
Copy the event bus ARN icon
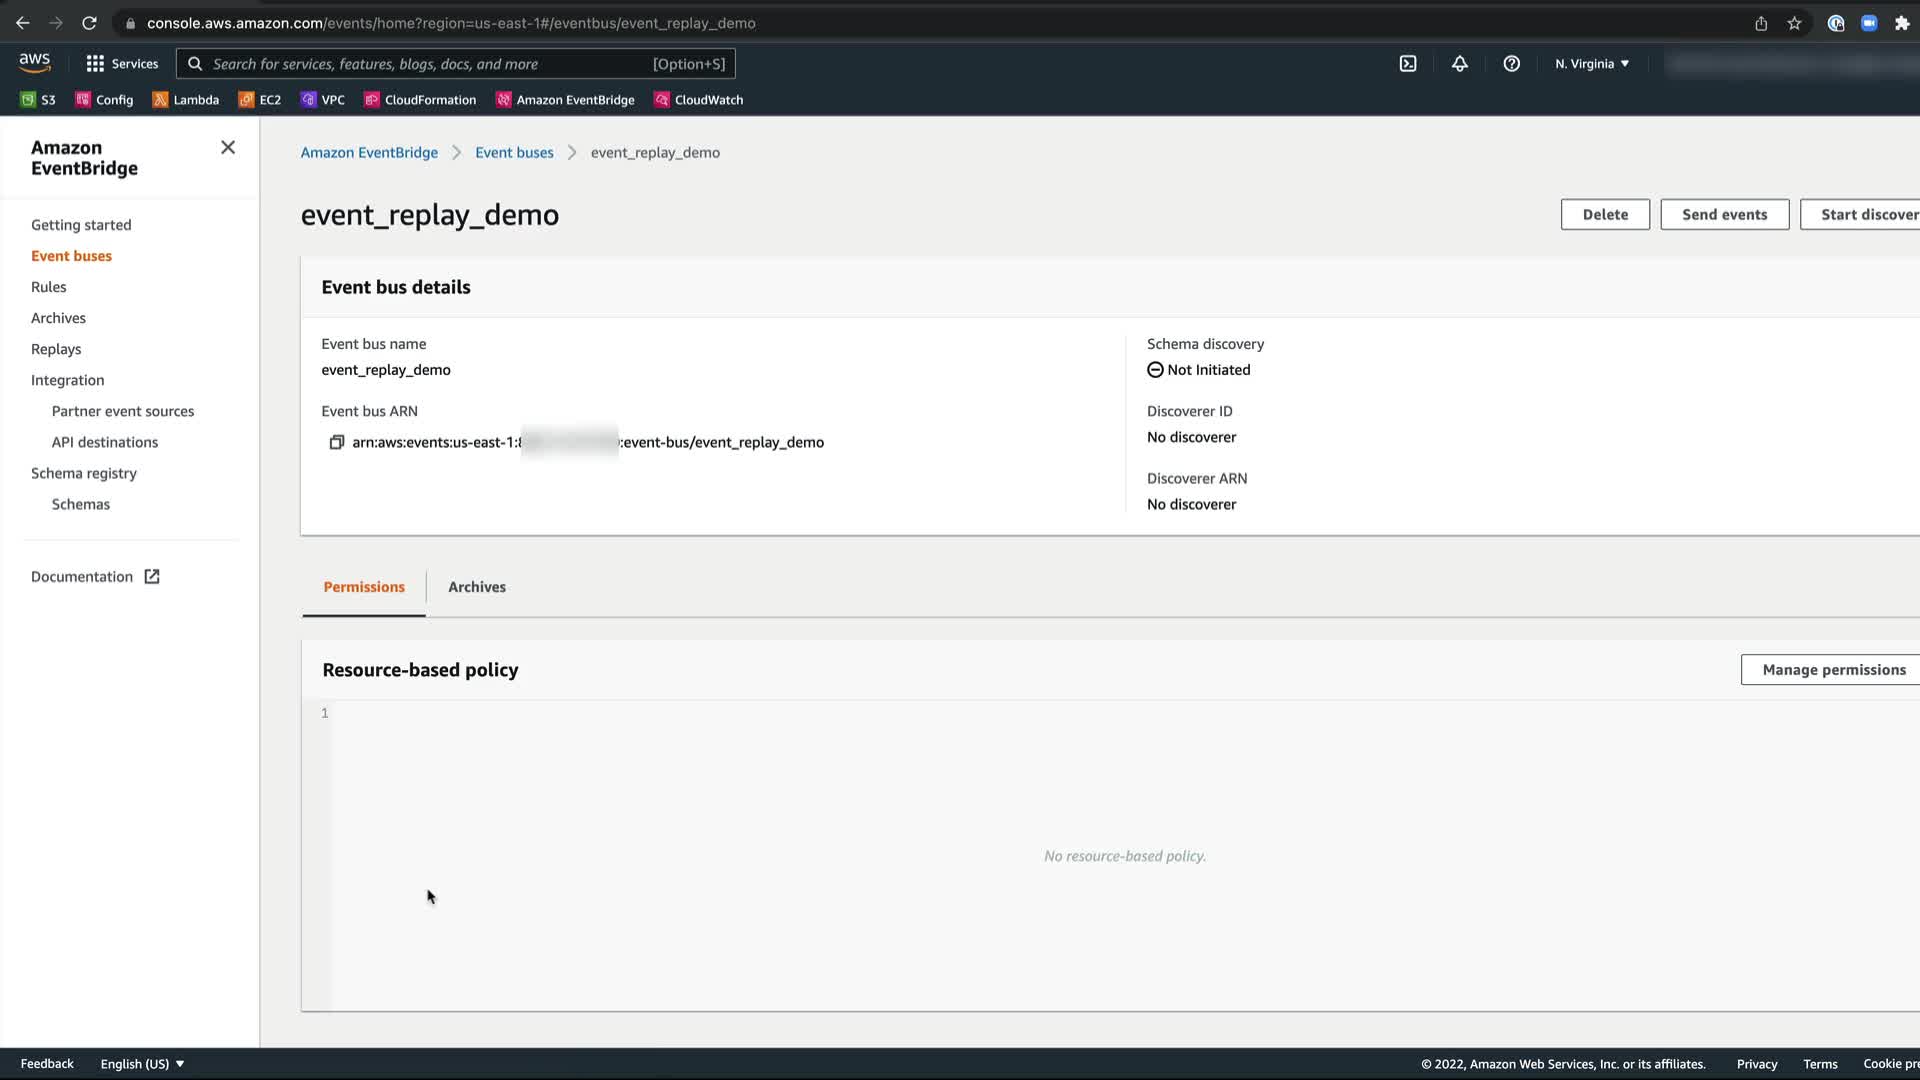337,442
